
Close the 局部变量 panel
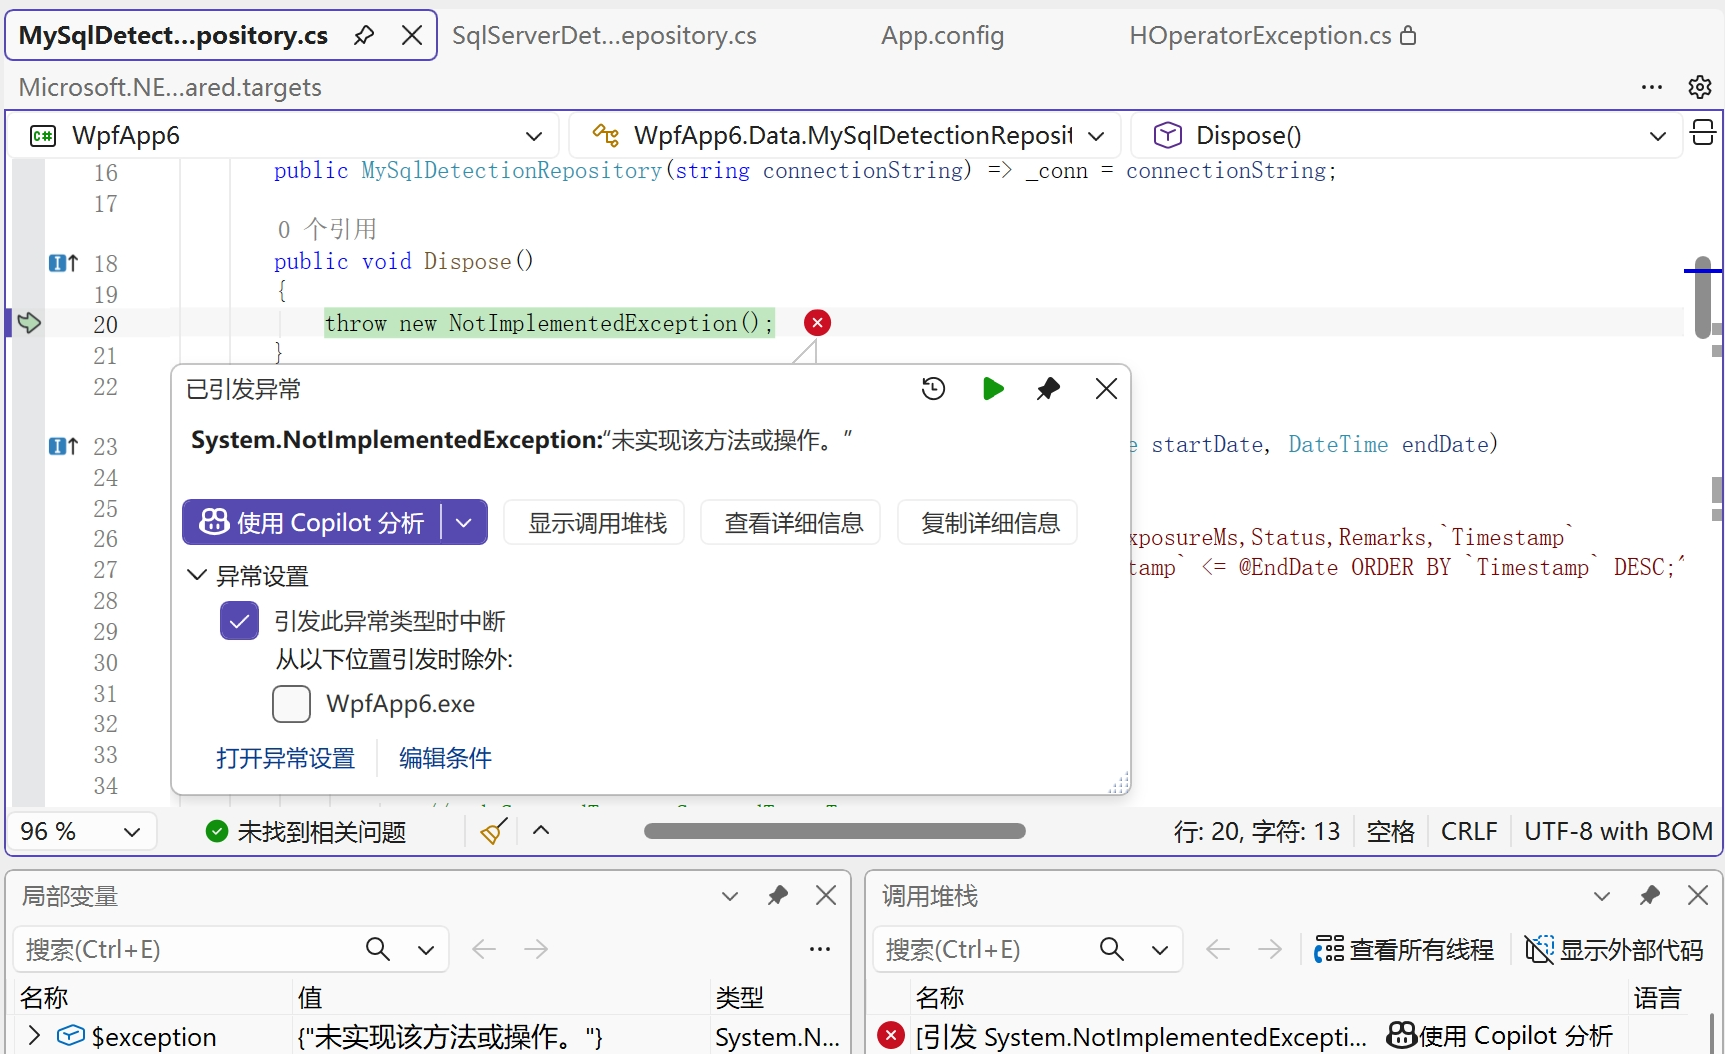click(x=826, y=896)
